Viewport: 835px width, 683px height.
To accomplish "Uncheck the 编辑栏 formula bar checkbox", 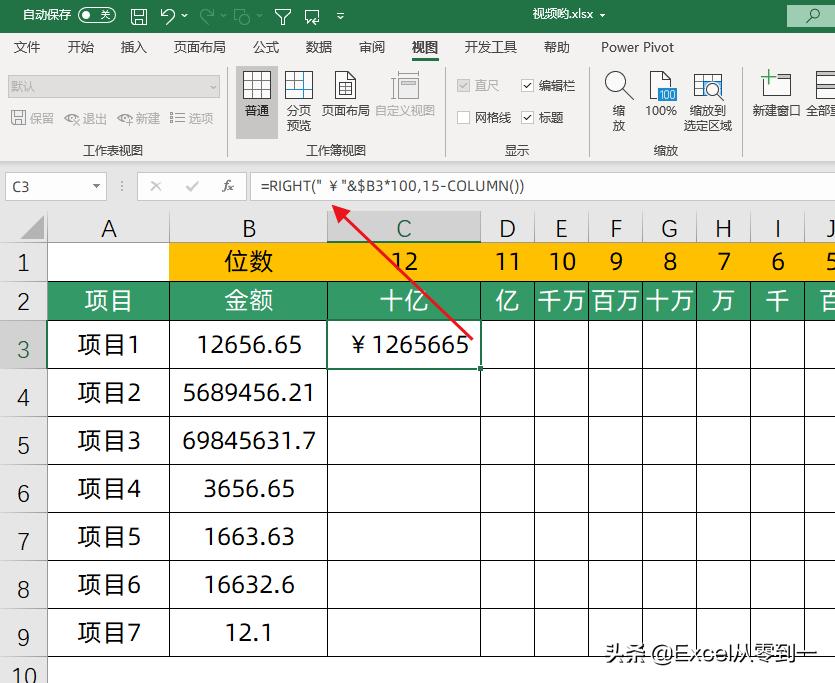I will pos(528,84).
